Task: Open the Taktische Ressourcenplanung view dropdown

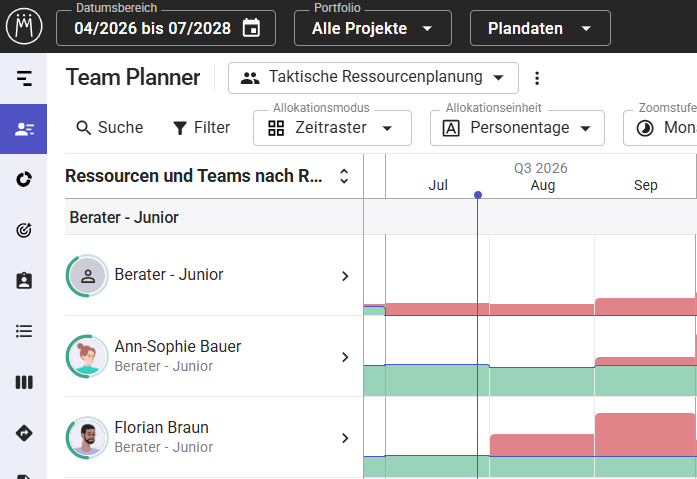Action: tap(373, 78)
